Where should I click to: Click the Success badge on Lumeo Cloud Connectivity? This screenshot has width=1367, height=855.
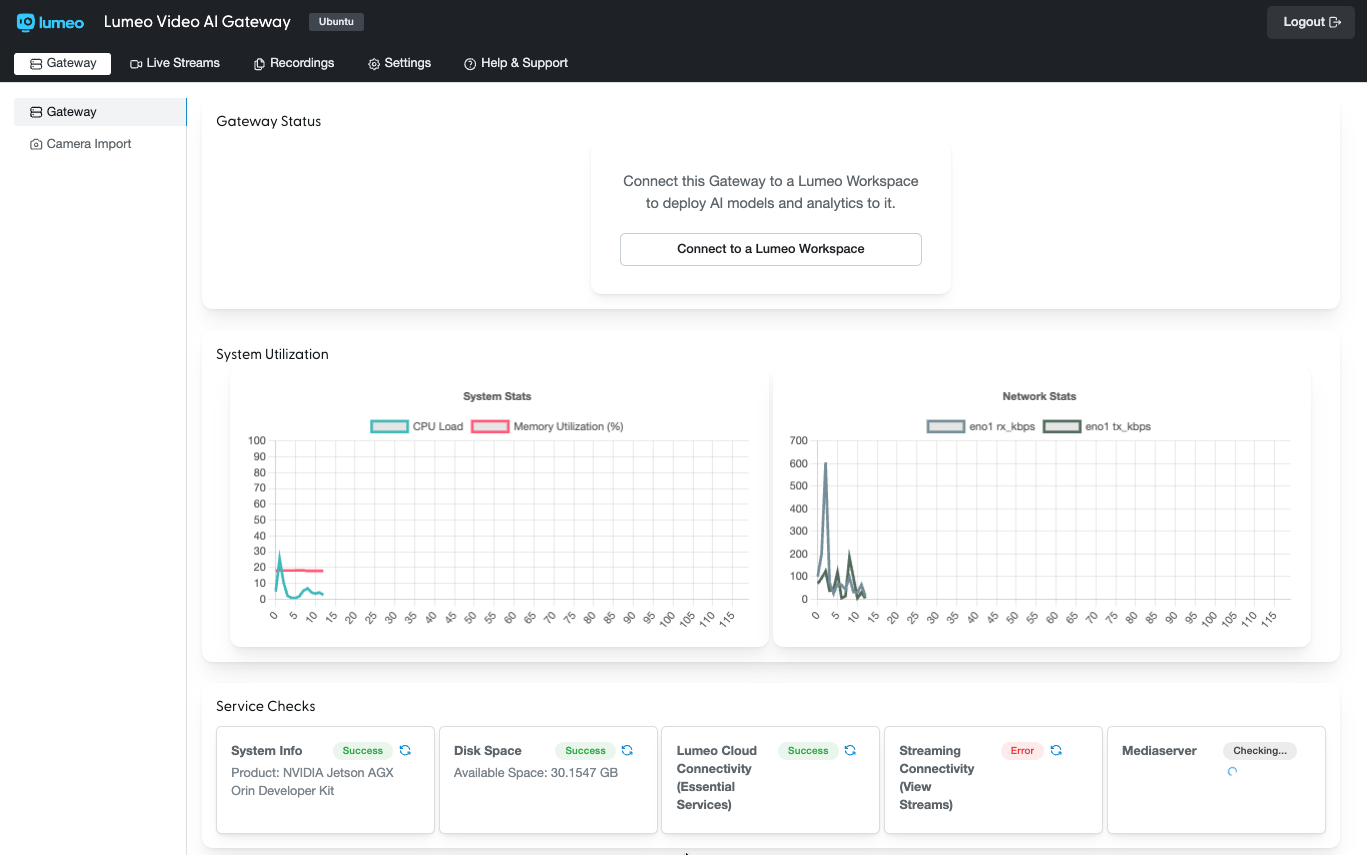(808, 751)
